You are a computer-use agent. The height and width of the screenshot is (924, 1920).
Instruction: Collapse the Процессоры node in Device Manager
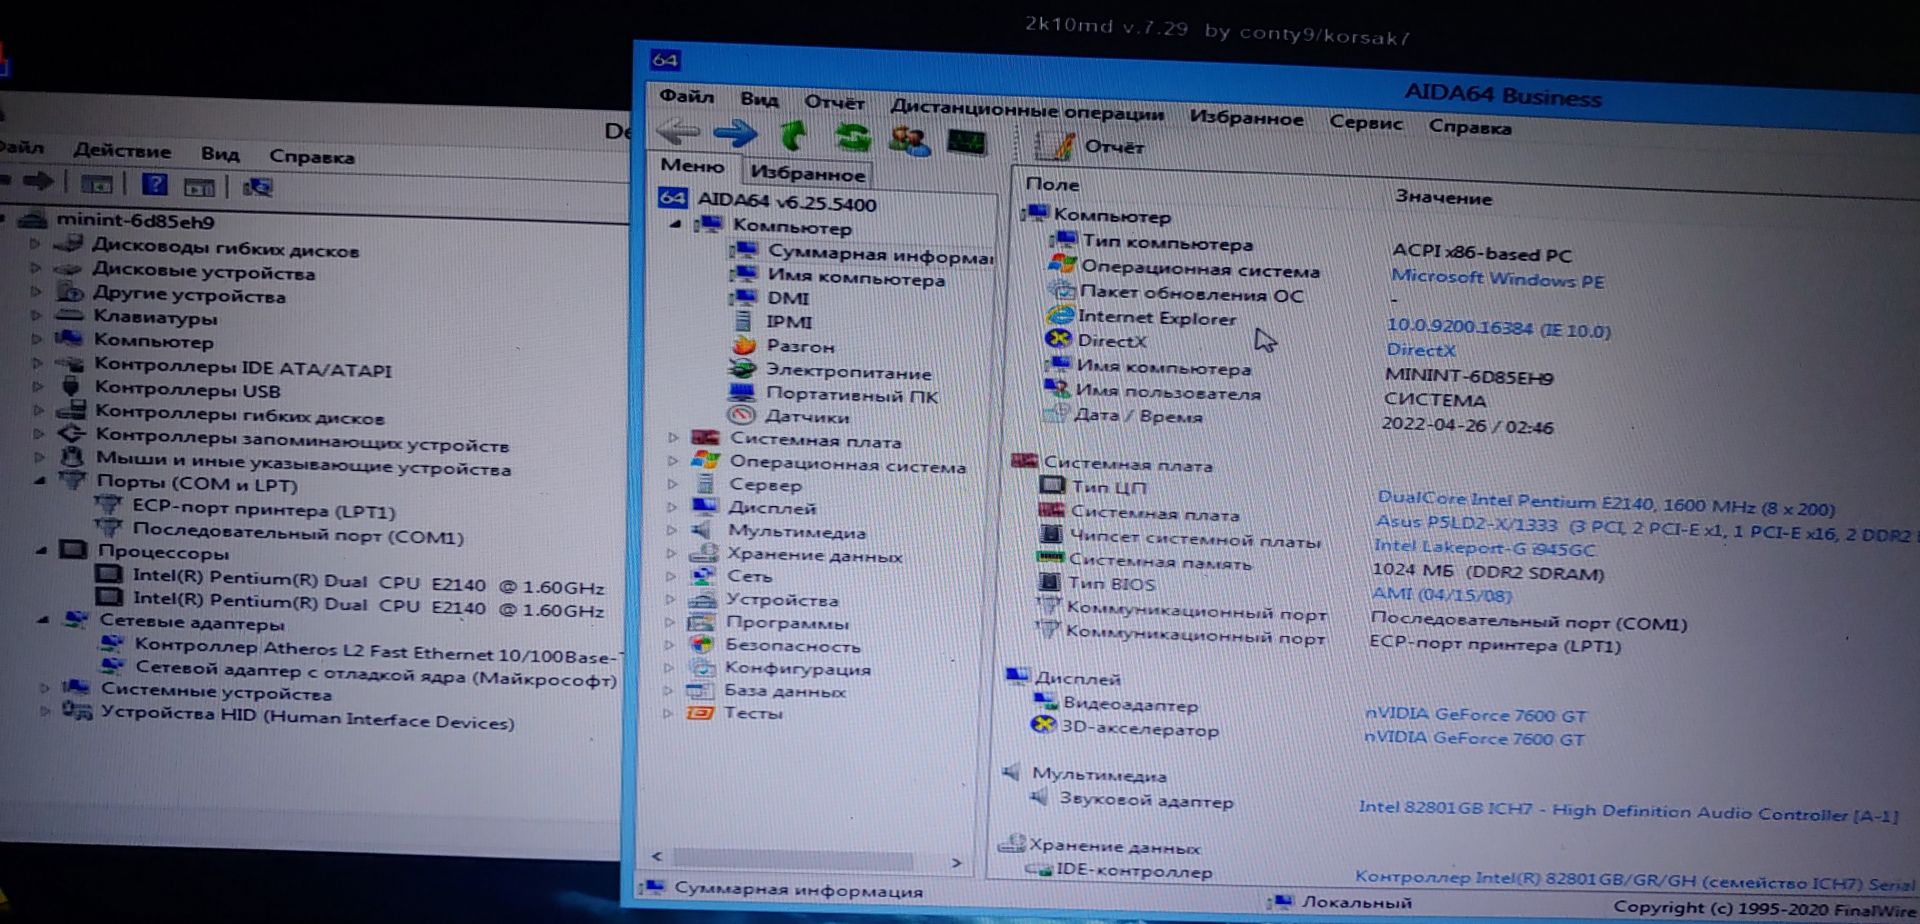coord(42,551)
